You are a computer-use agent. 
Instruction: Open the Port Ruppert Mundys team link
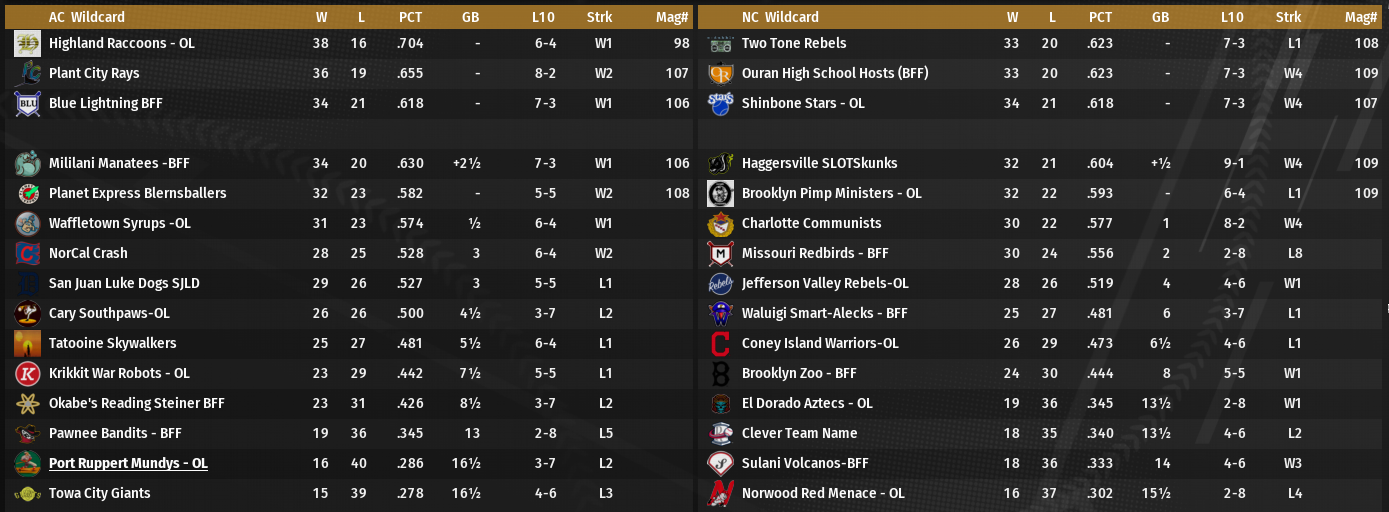(x=128, y=464)
